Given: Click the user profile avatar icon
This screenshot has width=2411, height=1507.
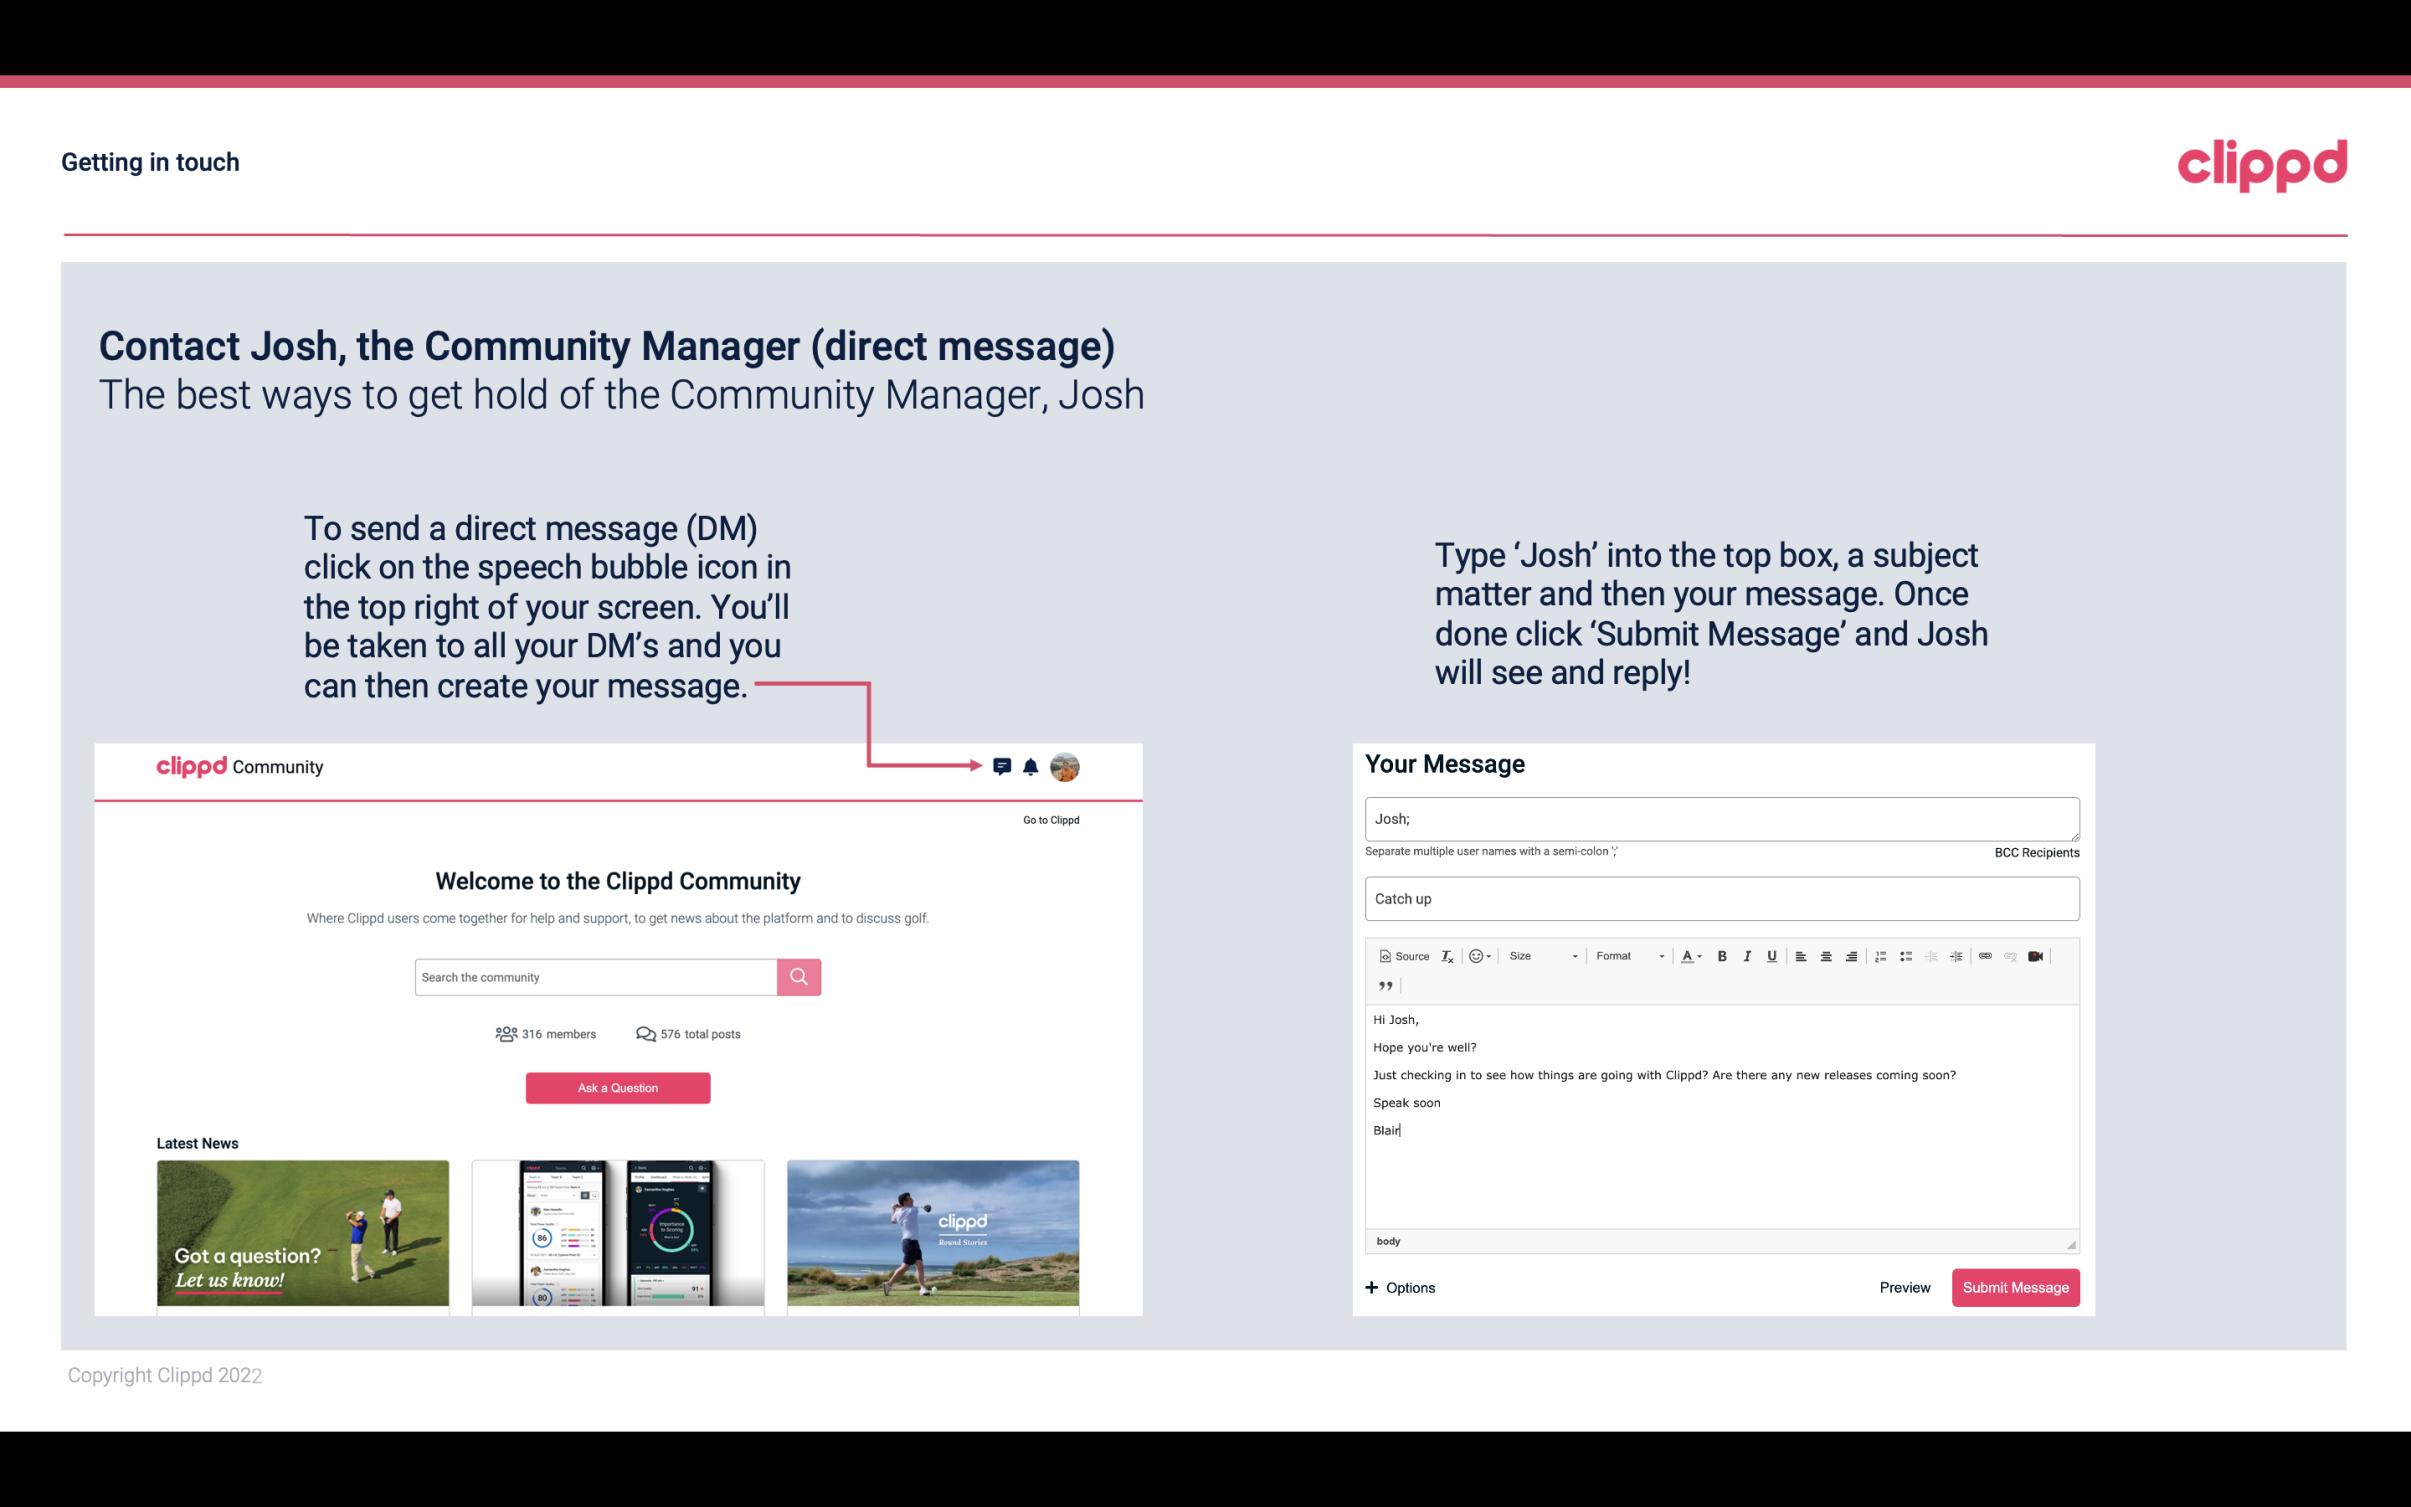Looking at the screenshot, I should [x=1064, y=766].
